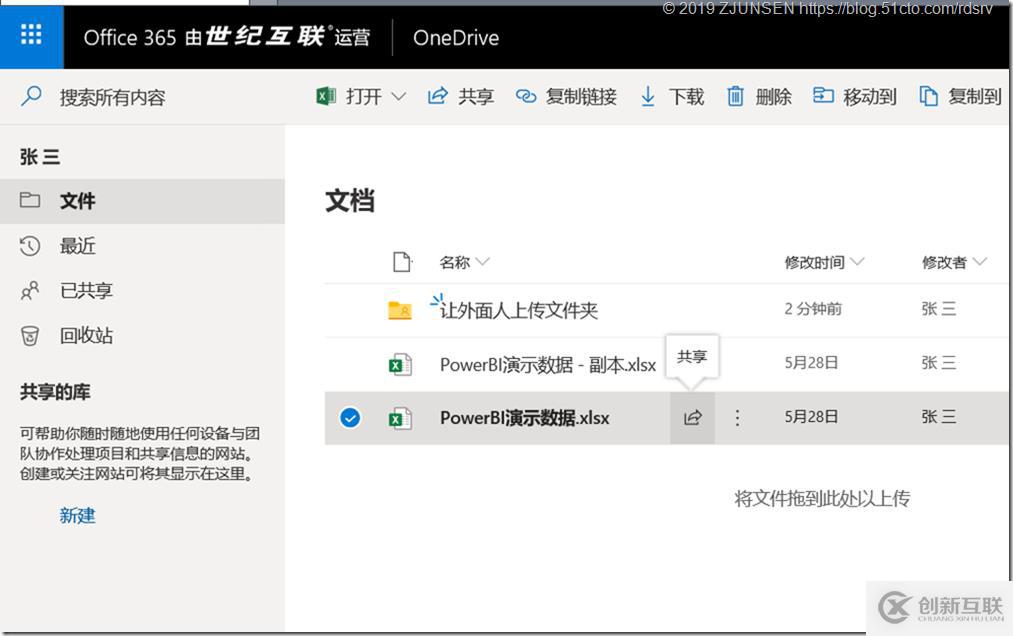Uncheck the selected PowerBI演示数据.xlsx row
Image resolution: width=1013 pixels, height=636 pixels.
click(x=350, y=418)
